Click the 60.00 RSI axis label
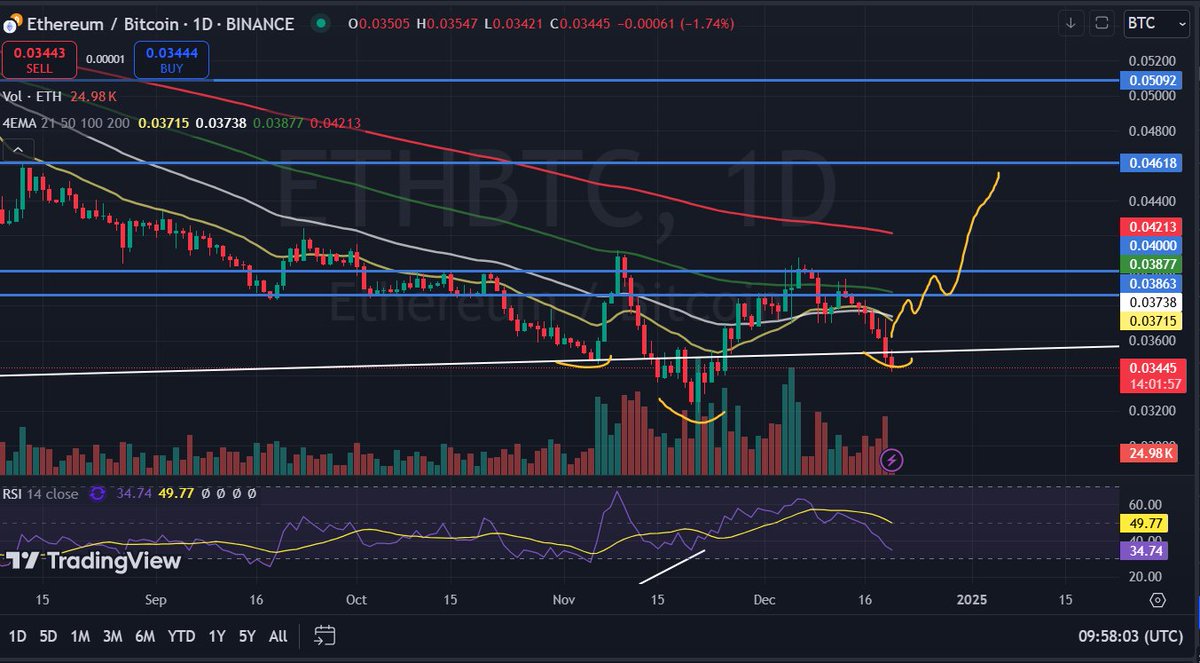 click(x=1144, y=504)
